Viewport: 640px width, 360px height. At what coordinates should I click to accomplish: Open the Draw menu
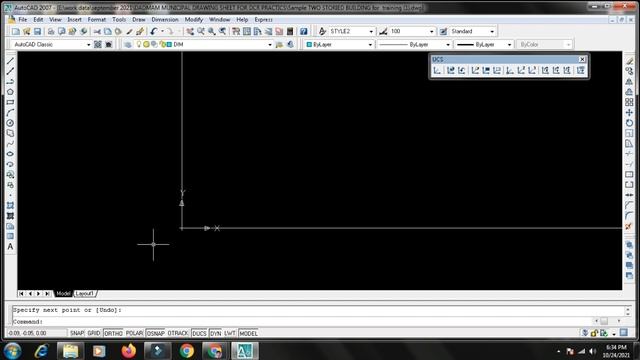coord(139,20)
